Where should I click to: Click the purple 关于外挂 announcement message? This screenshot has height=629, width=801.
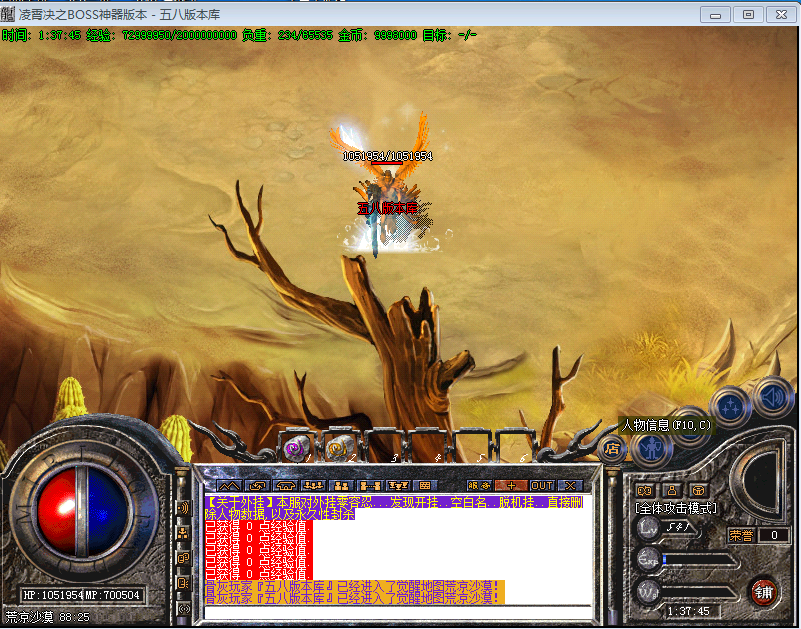coord(393,508)
